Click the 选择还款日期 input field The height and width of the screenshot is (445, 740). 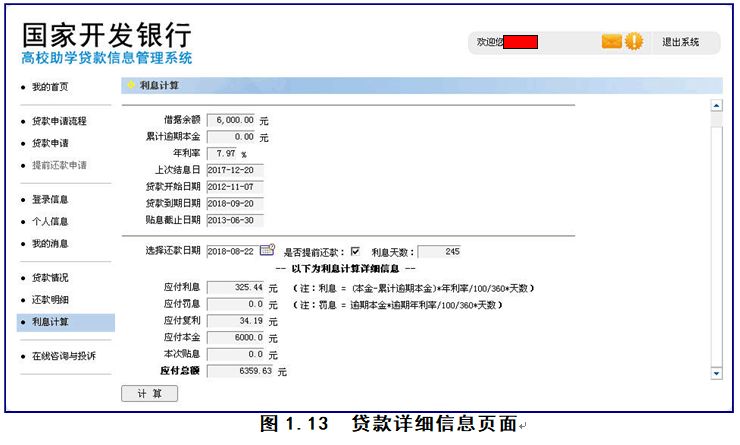pyautogui.click(x=233, y=252)
